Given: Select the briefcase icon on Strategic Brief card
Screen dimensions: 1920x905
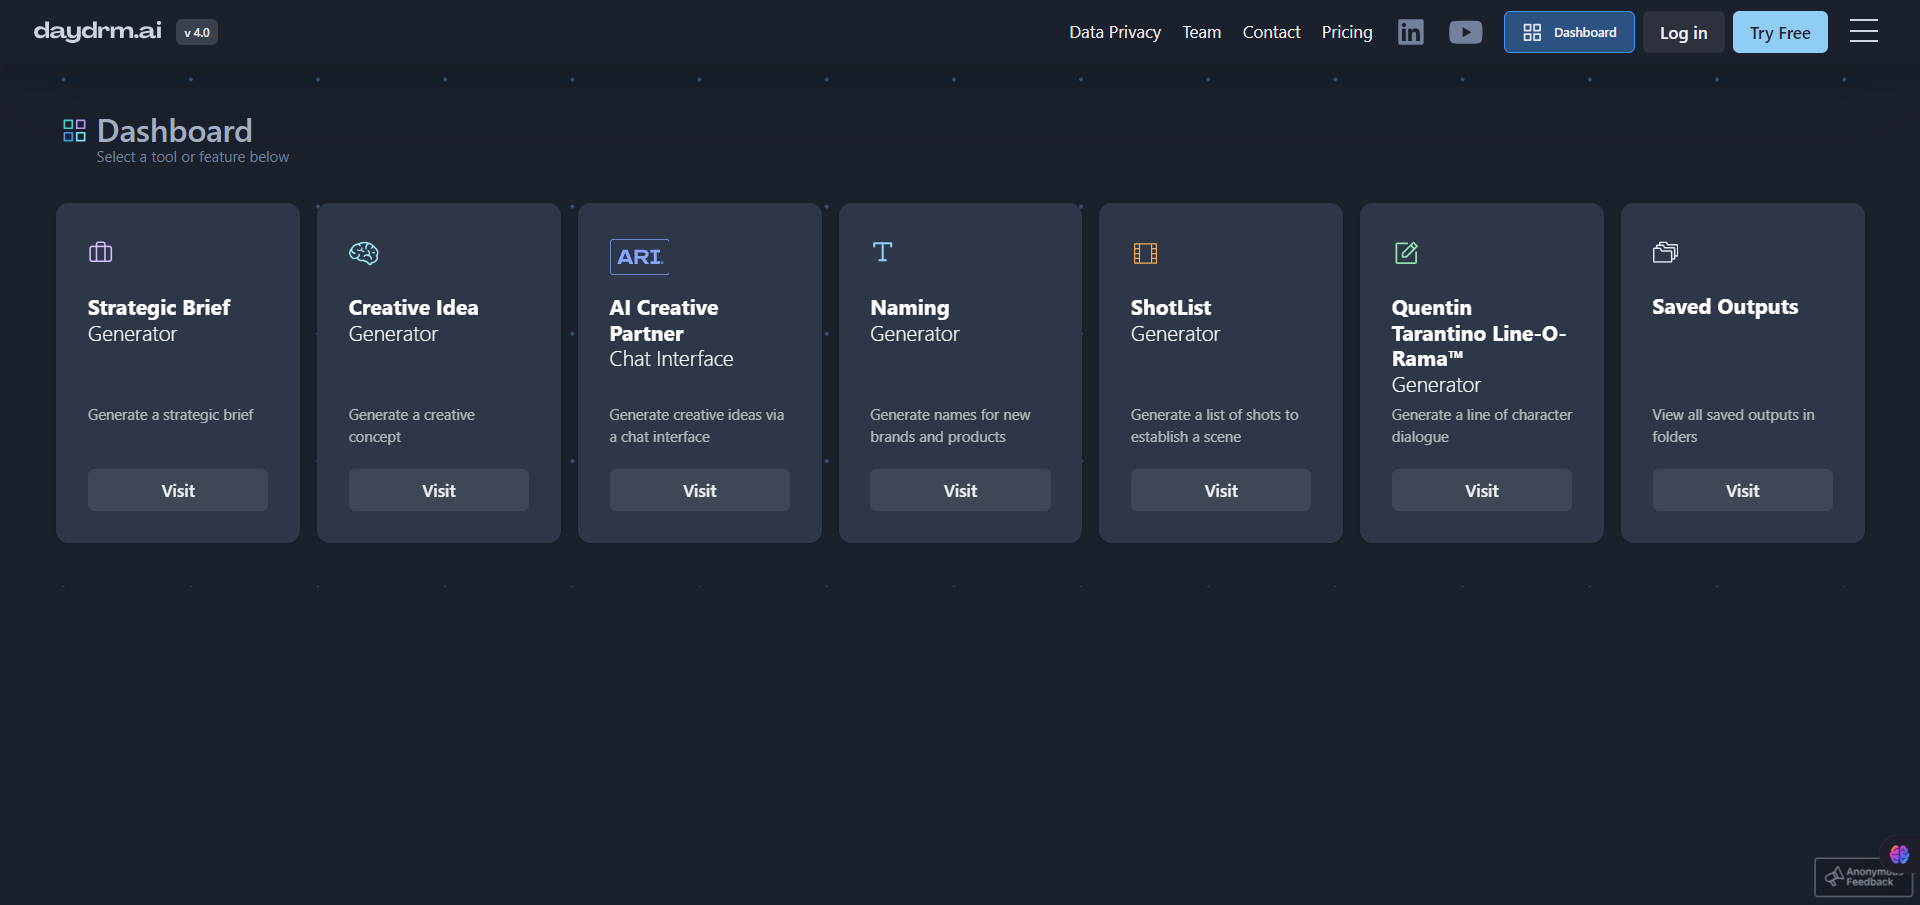Looking at the screenshot, I should click(x=100, y=253).
